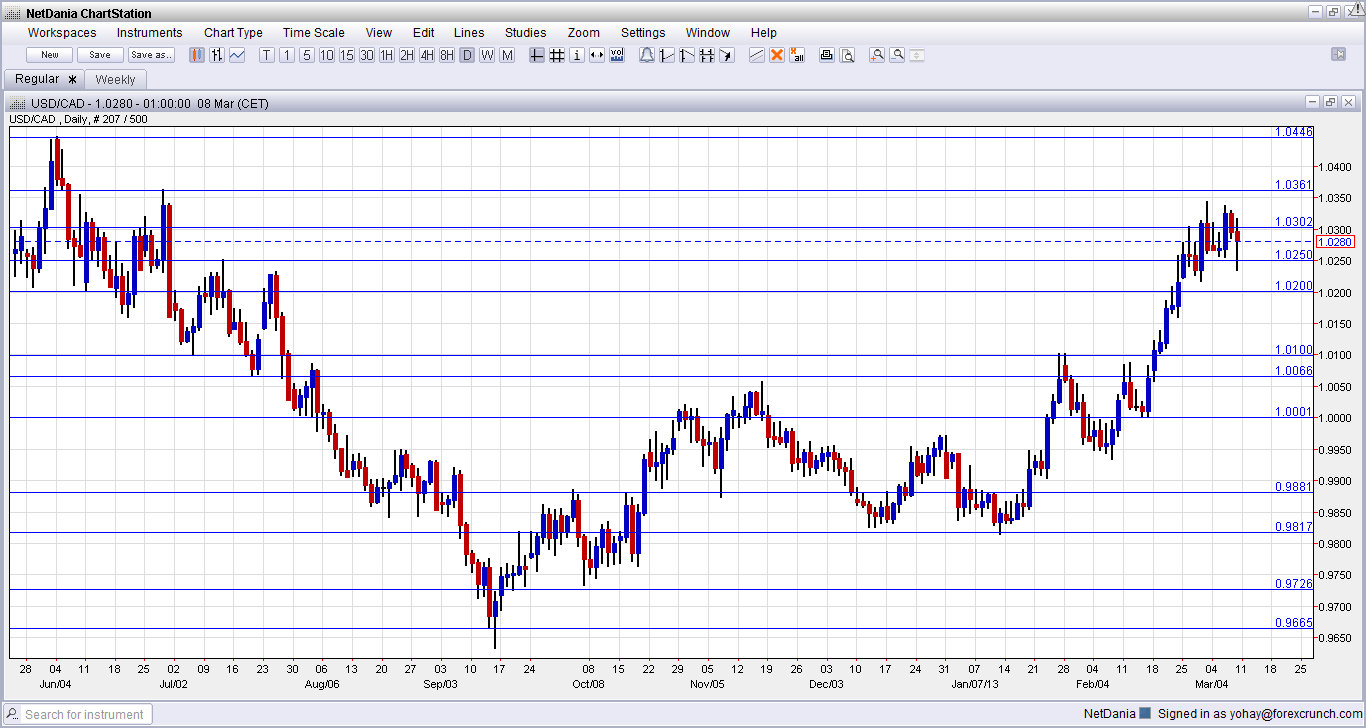Activate the zoom in magnifier icon
1366x728 pixels.
877,55
